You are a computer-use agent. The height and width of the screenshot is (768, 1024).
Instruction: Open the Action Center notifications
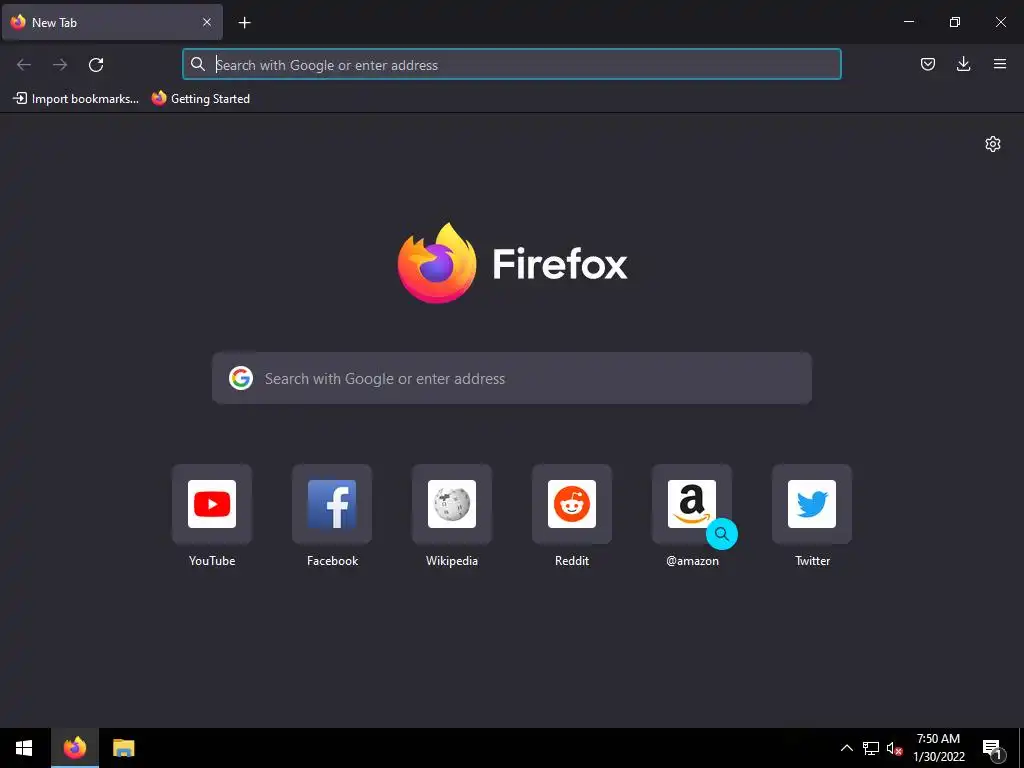coord(993,749)
